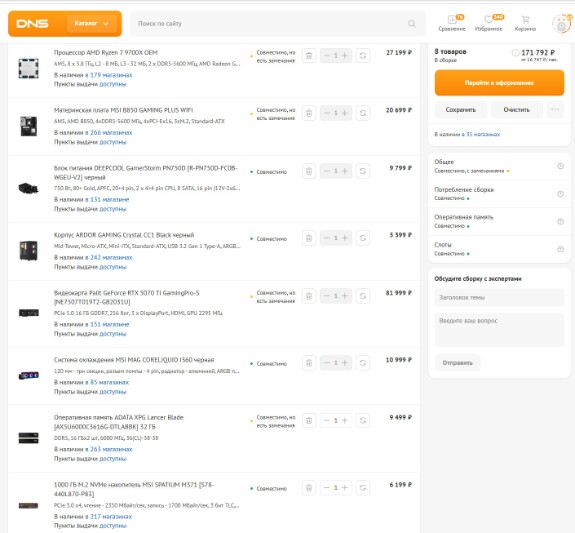Expand the Слоты compatibility section
The height and width of the screenshot is (533, 575).
(x=499, y=249)
